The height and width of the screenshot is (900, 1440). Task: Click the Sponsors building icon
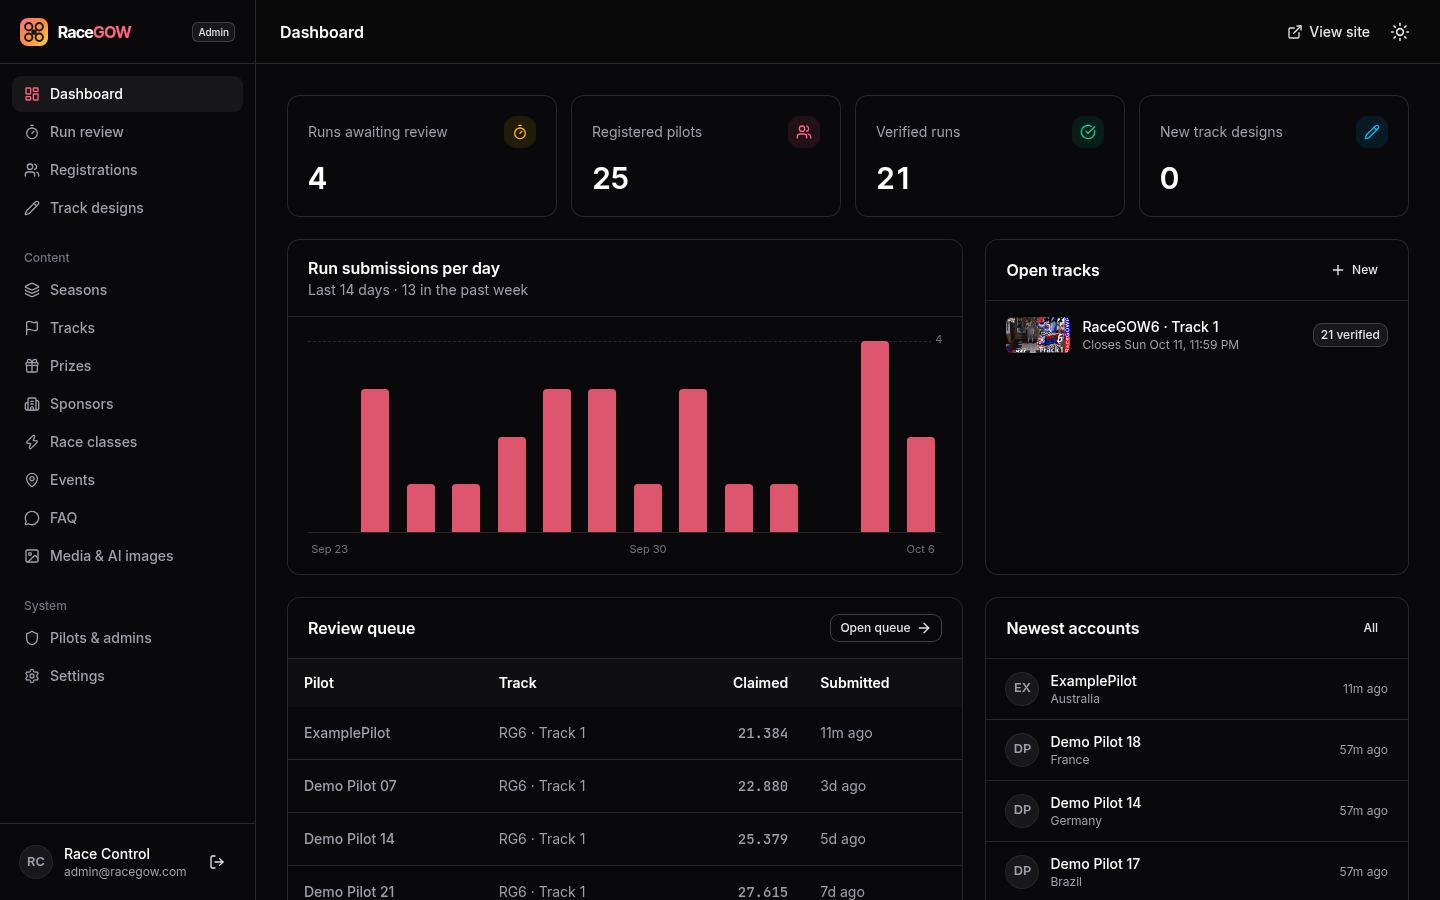point(32,404)
